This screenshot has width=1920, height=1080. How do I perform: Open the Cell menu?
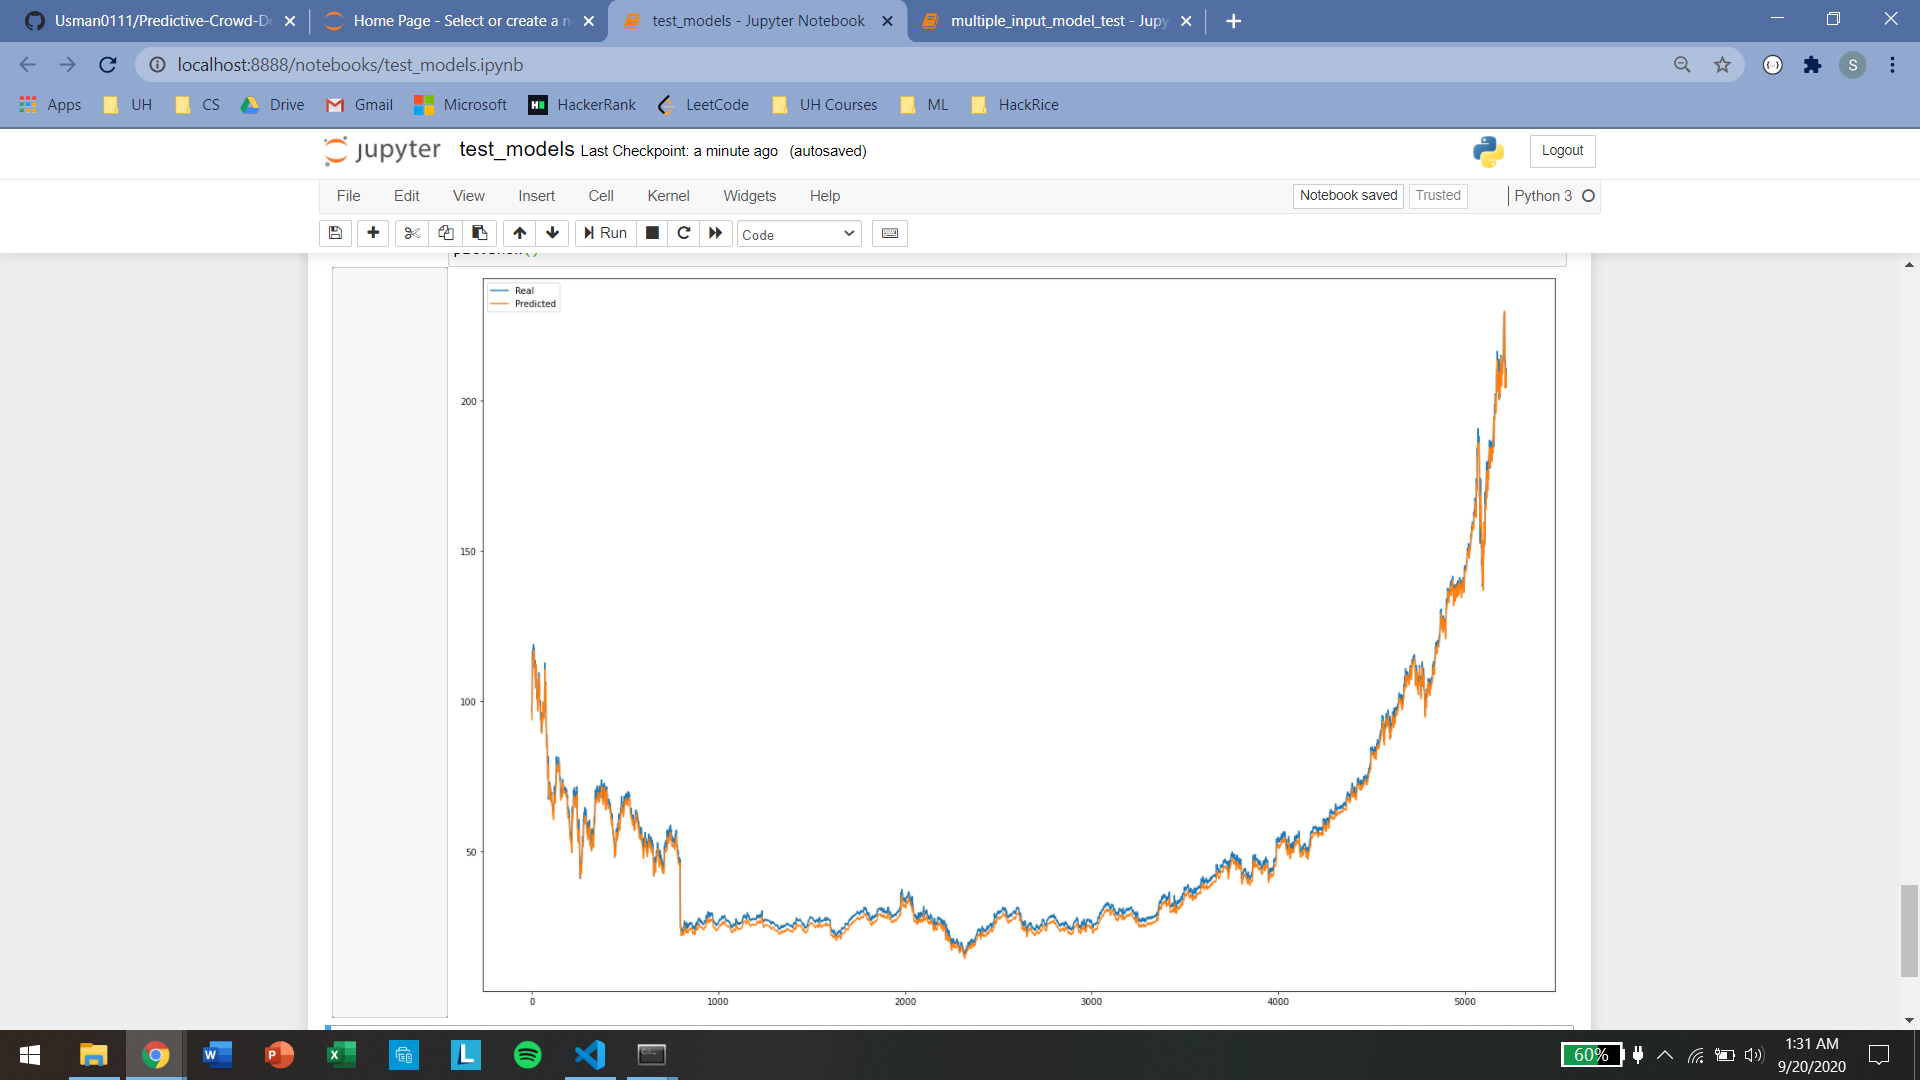click(600, 196)
